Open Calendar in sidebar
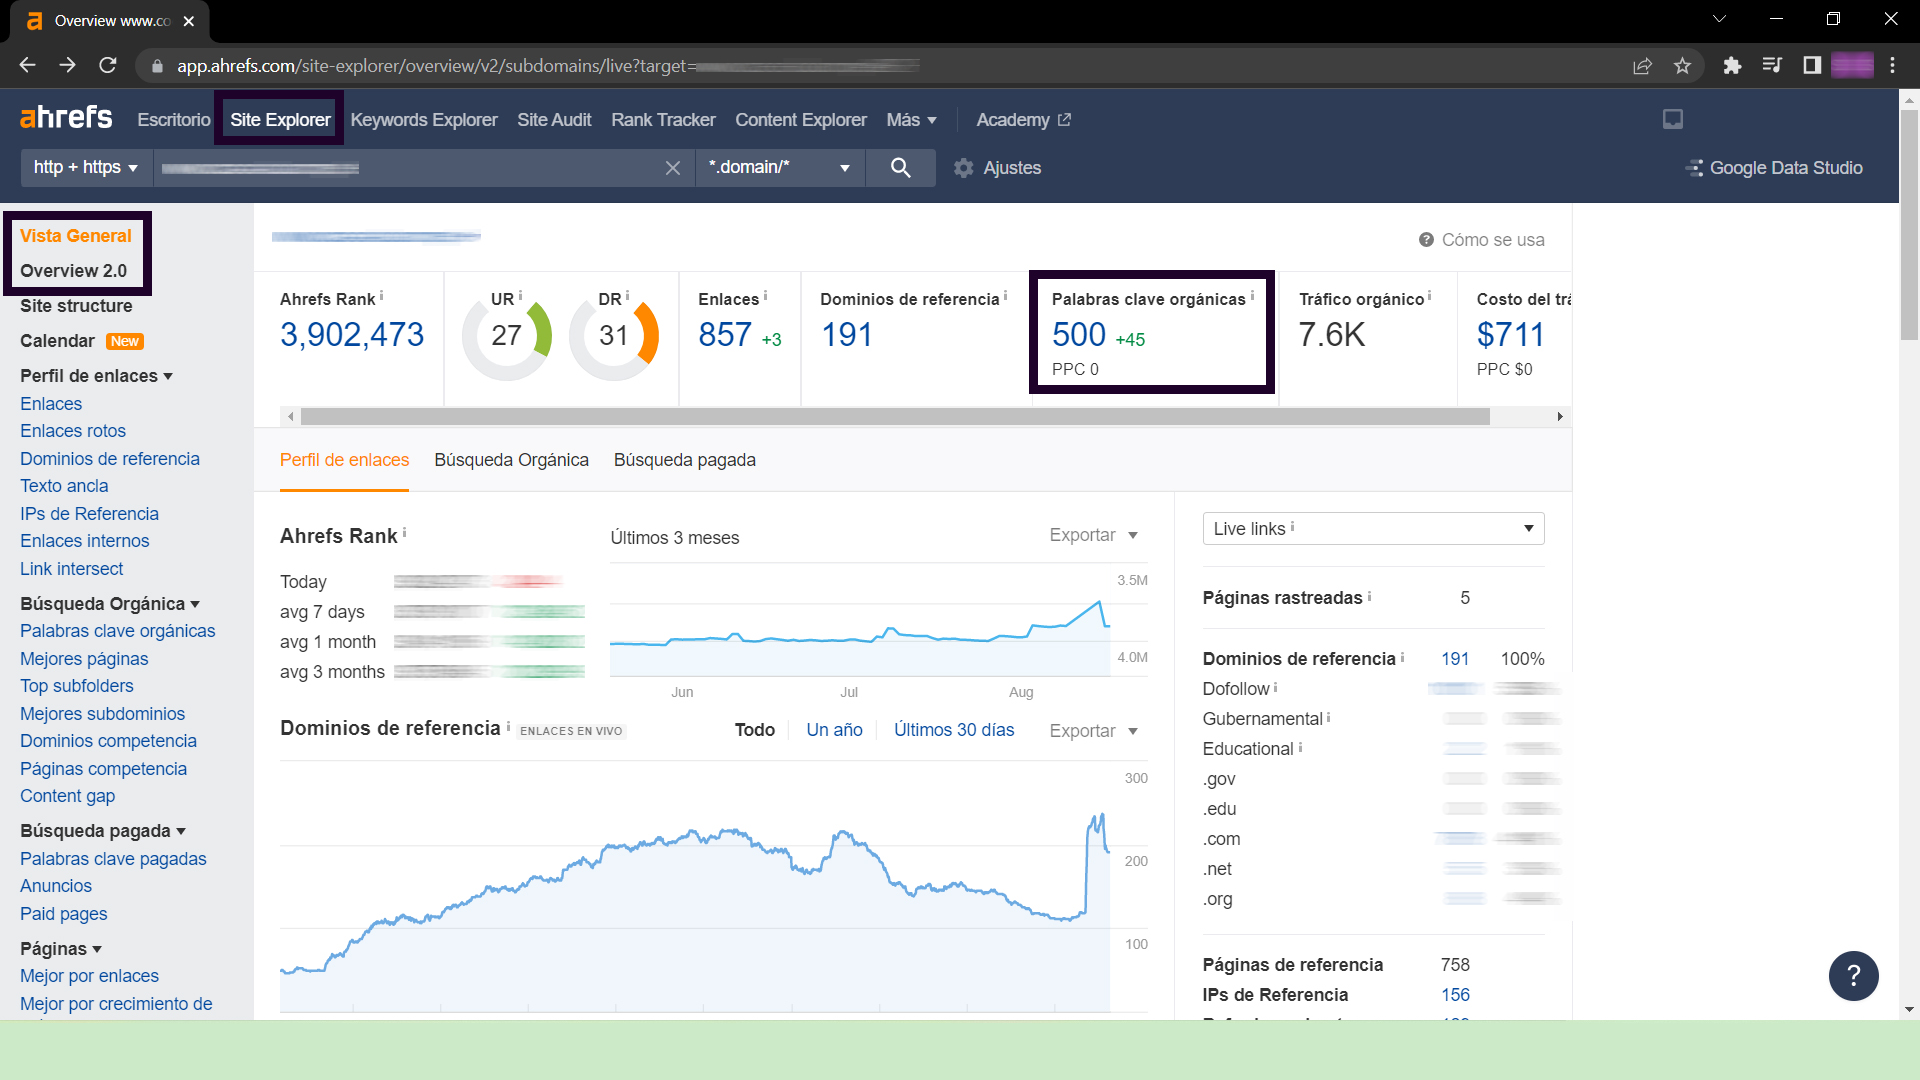 click(x=57, y=341)
